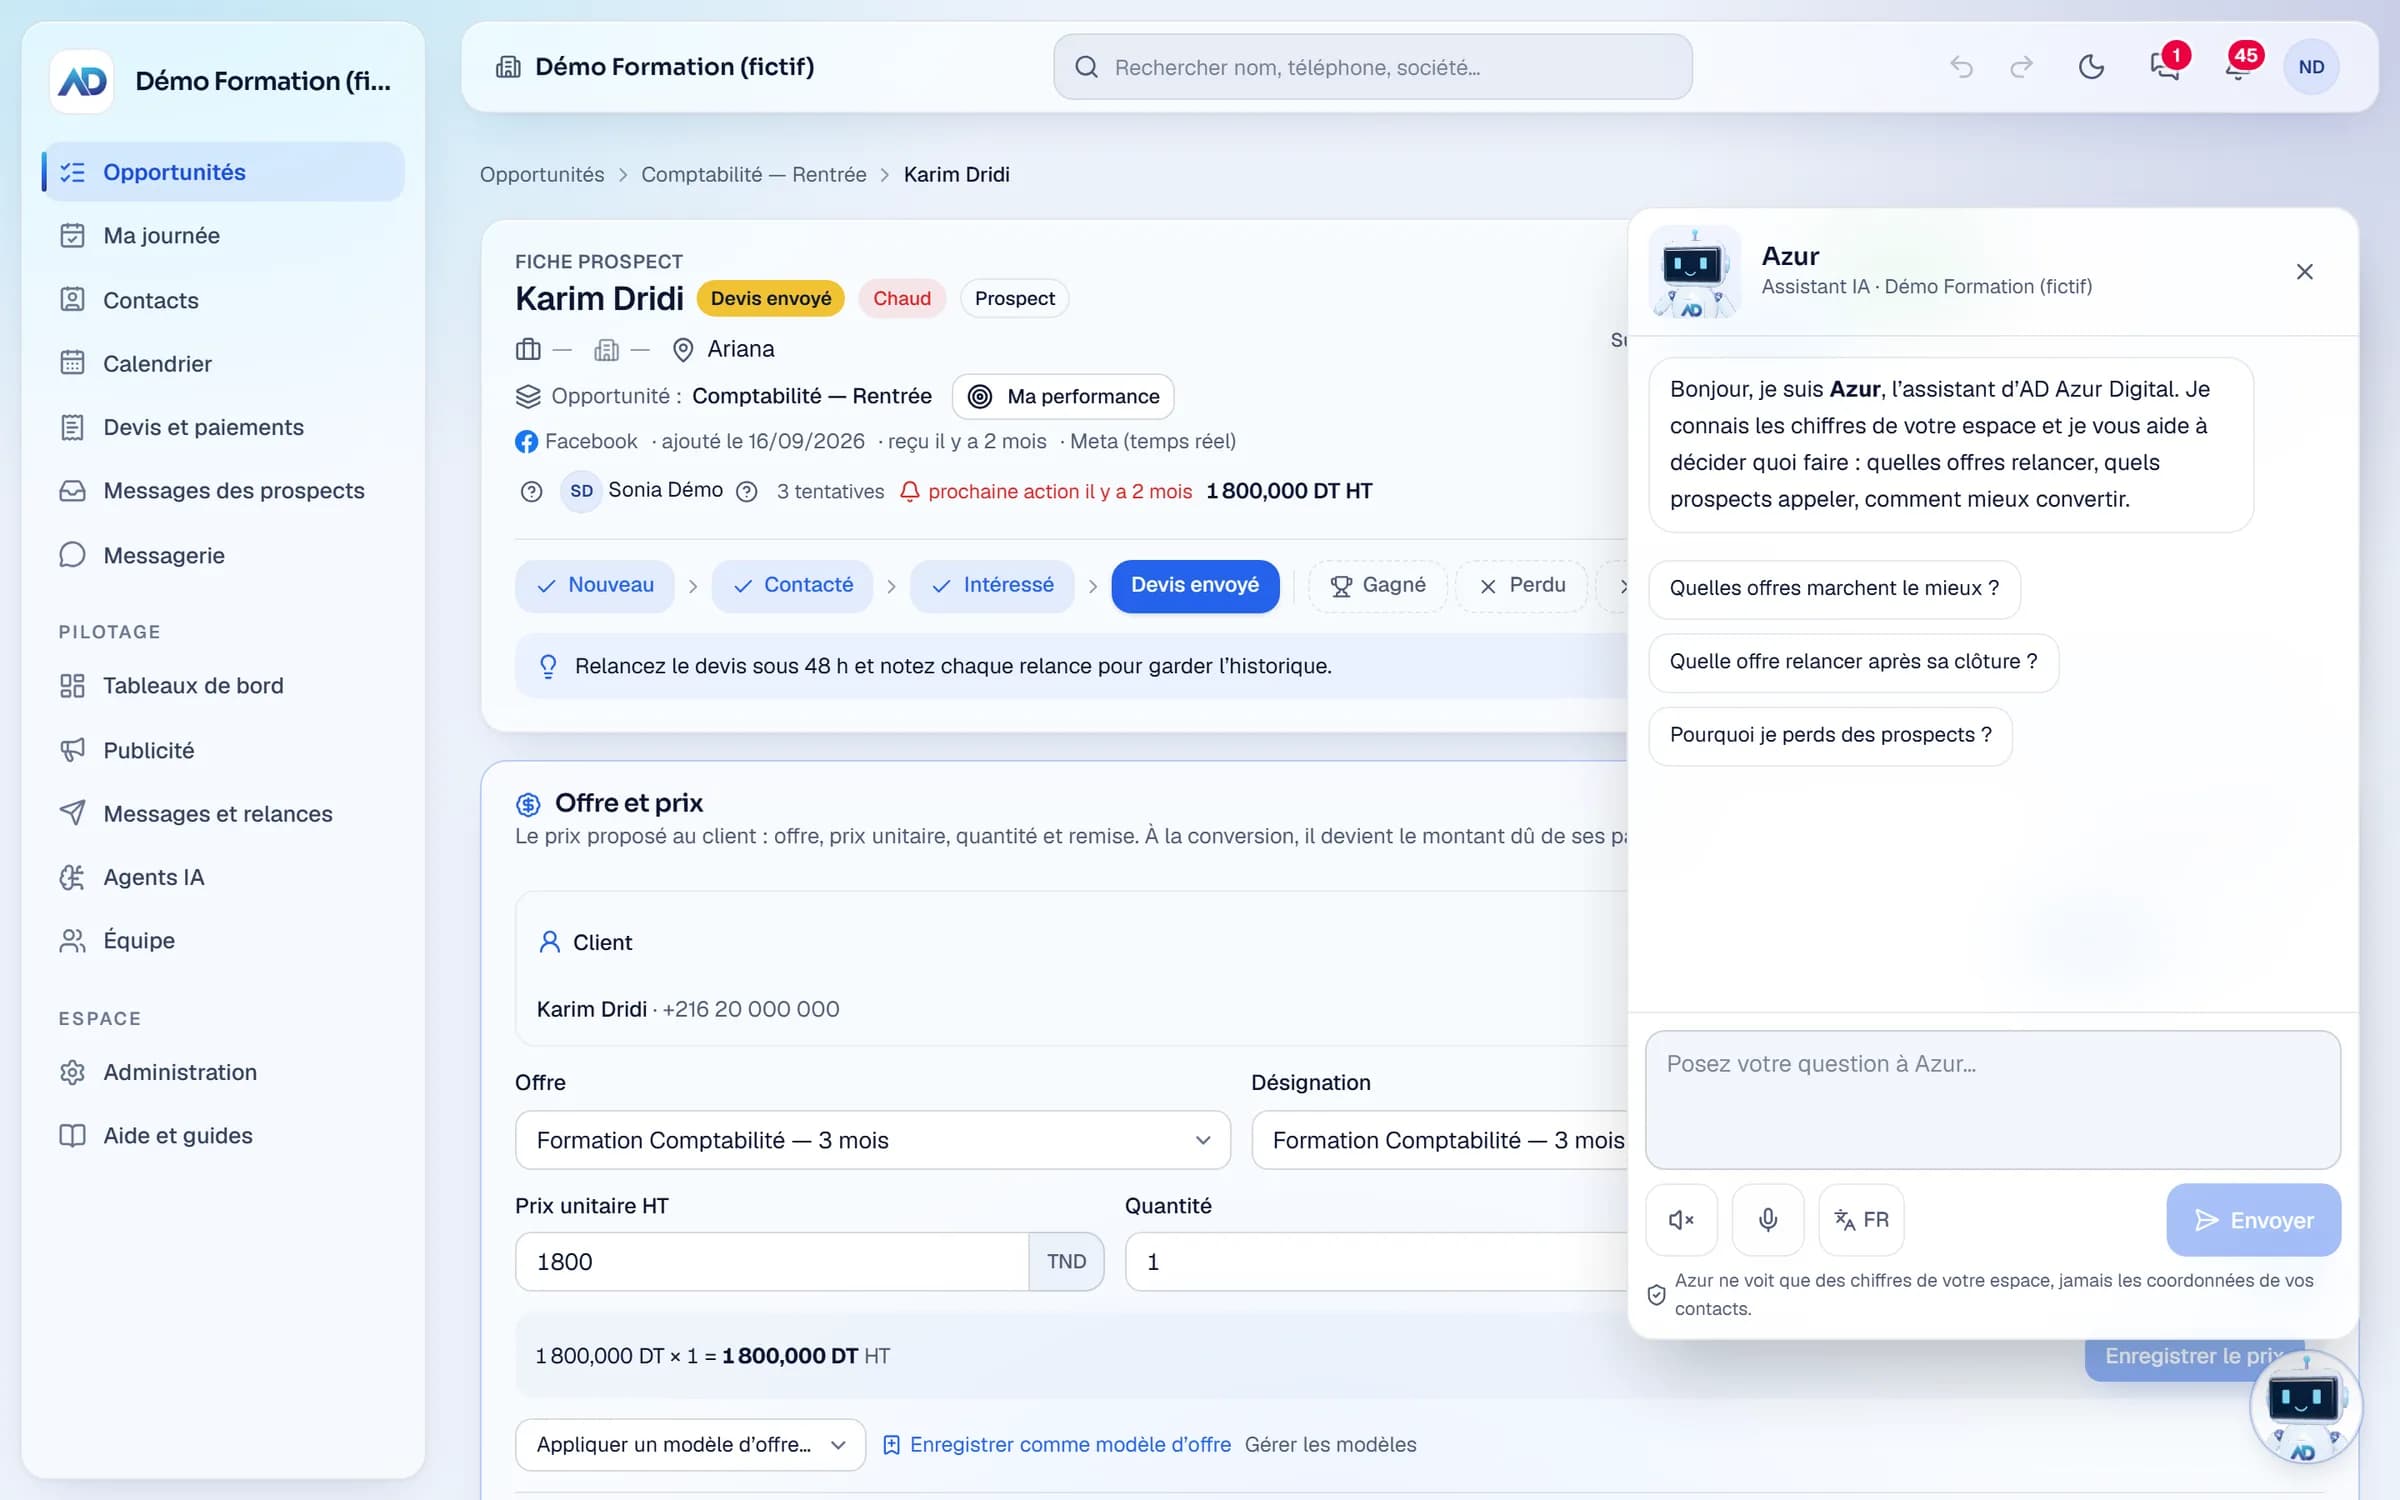Select the Devis envoyé stage
This screenshot has width=2400, height=1500.
click(x=1195, y=585)
